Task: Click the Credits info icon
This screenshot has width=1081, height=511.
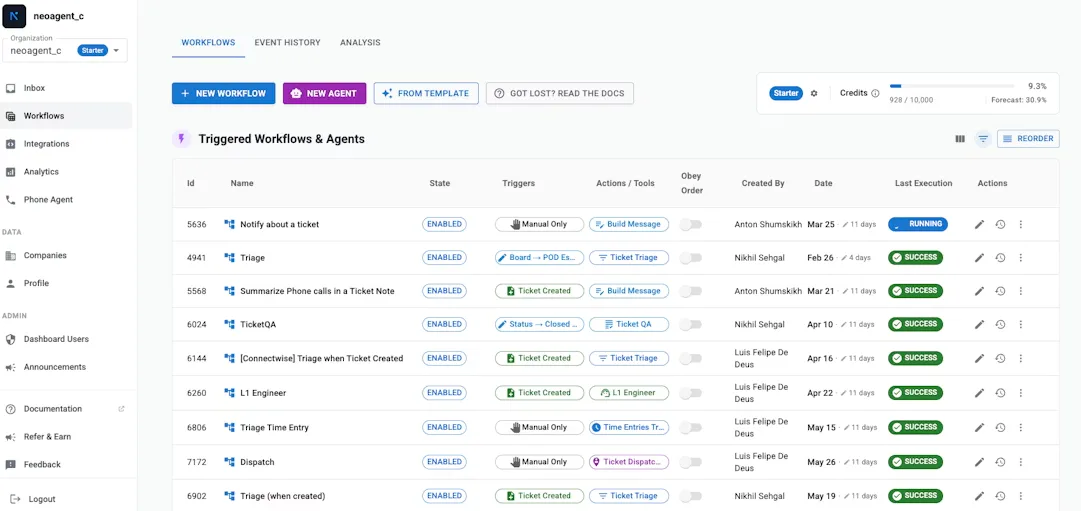Action: pyautogui.click(x=876, y=93)
